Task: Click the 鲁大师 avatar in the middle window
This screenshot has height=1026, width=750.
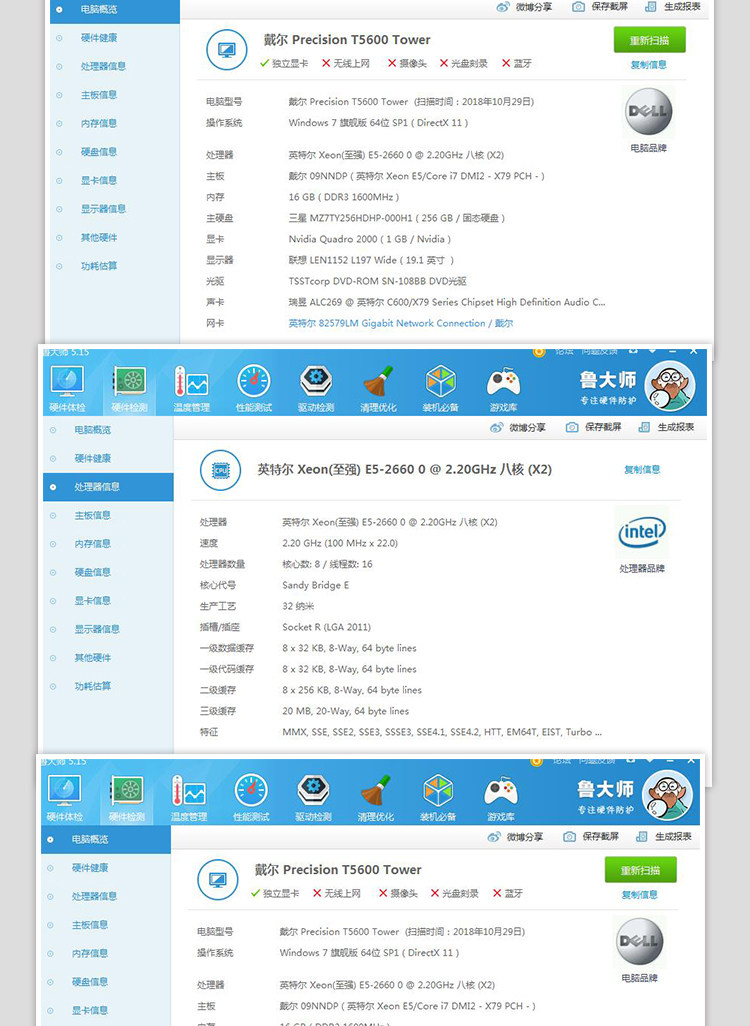Action: (670, 385)
